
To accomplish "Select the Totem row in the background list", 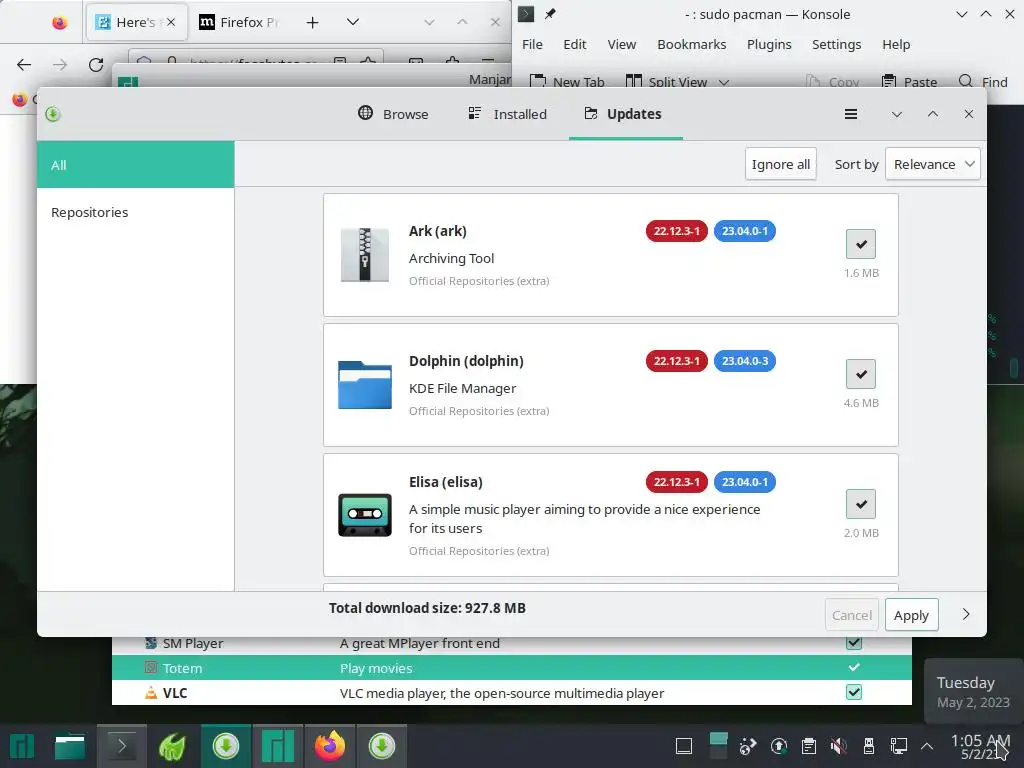I will (x=511, y=668).
